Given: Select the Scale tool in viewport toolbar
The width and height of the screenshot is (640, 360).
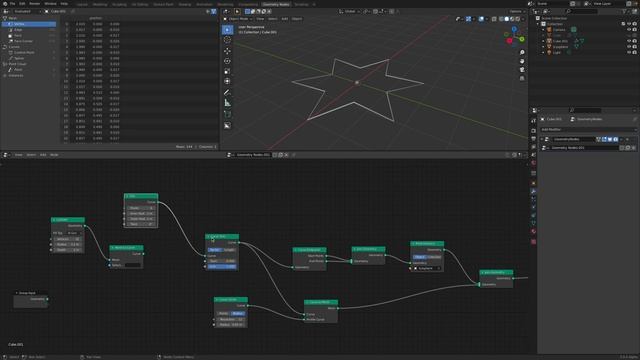Looking at the screenshot, I should coord(227,71).
